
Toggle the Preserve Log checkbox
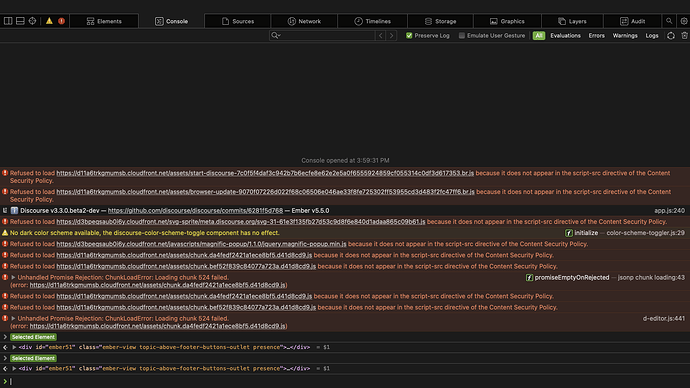(409, 36)
